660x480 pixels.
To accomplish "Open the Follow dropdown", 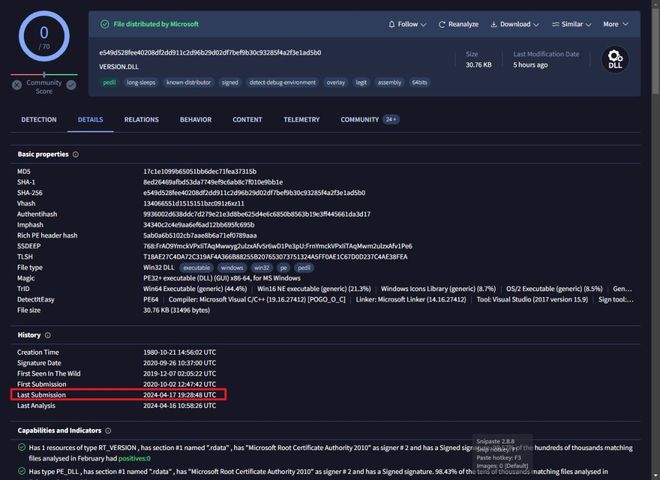I will pos(407,24).
